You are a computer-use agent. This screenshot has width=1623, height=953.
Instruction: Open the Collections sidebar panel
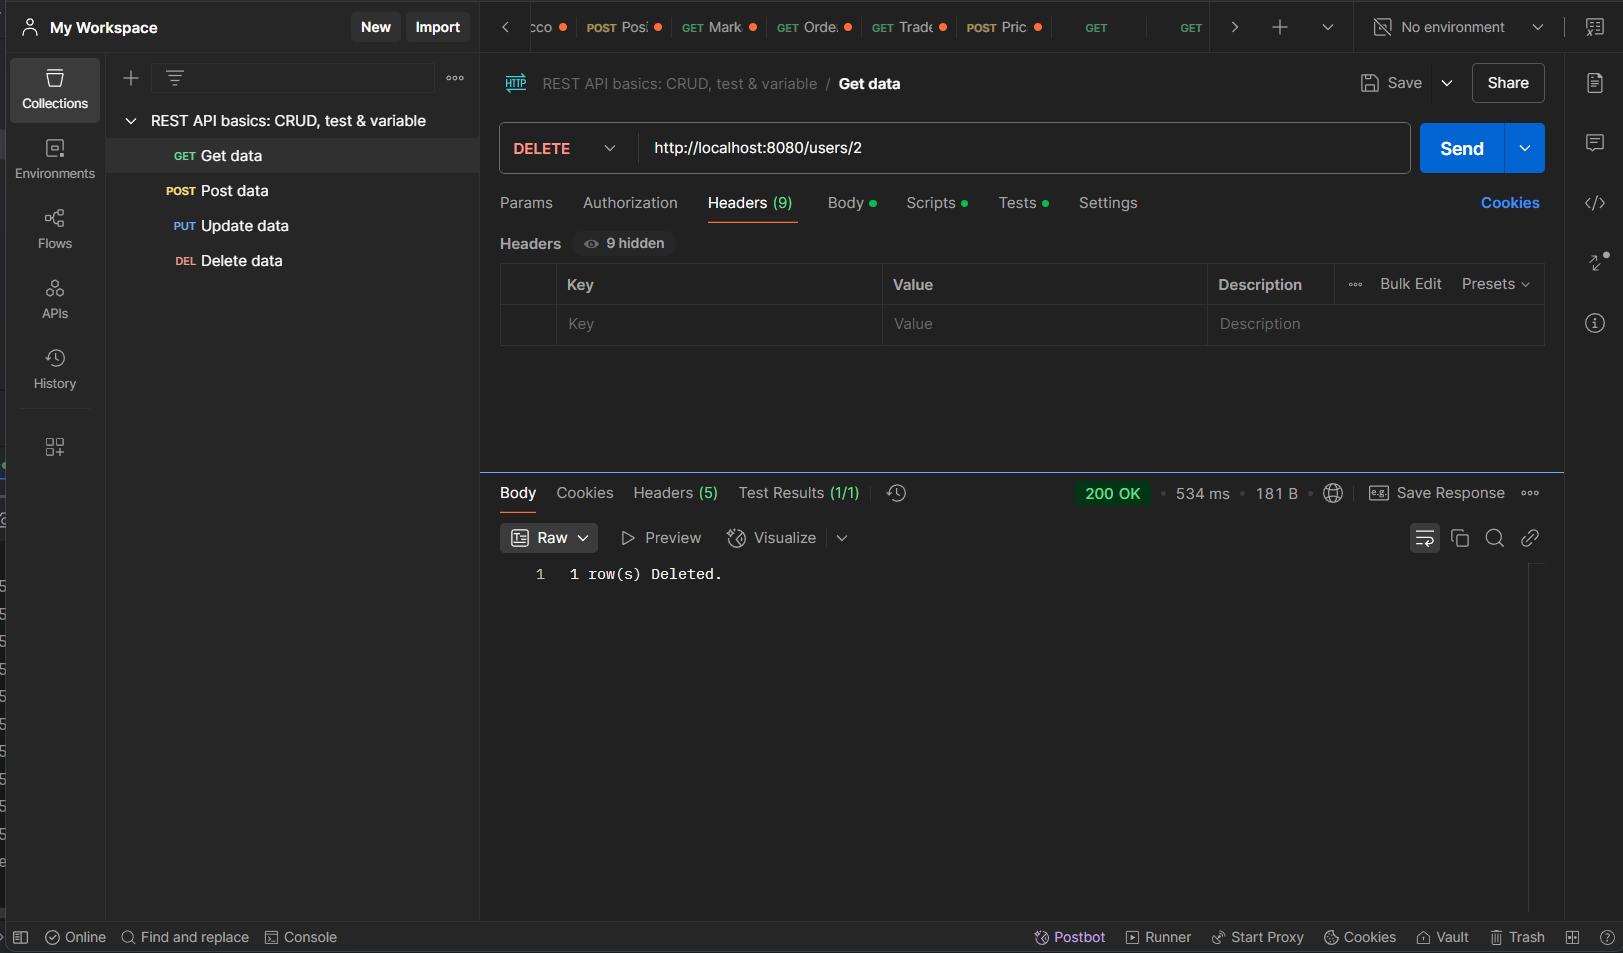pyautogui.click(x=55, y=90)
